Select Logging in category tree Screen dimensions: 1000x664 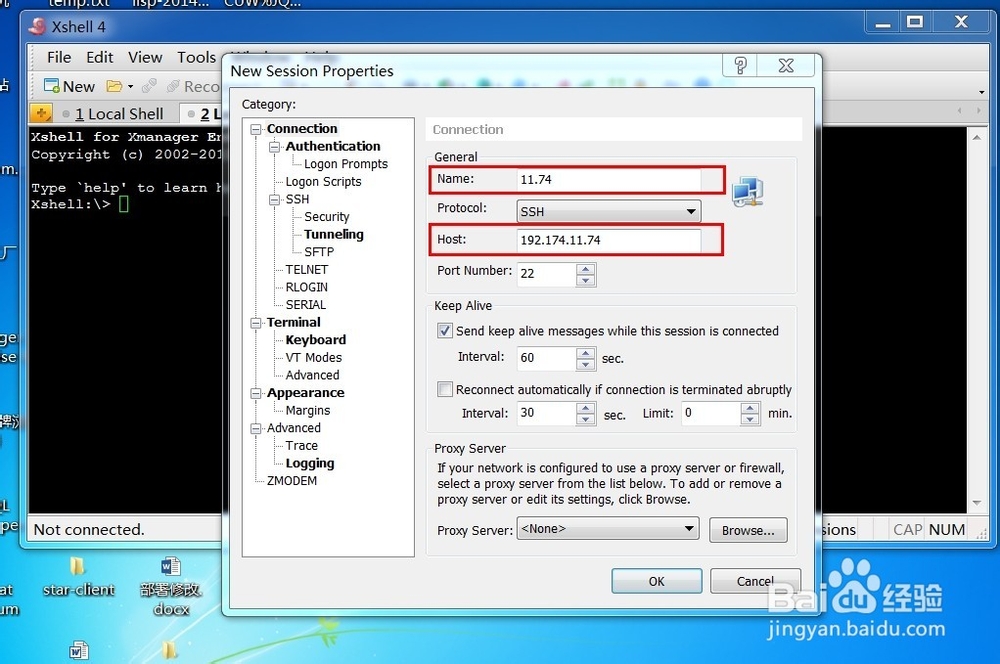(x=310, y=463)
